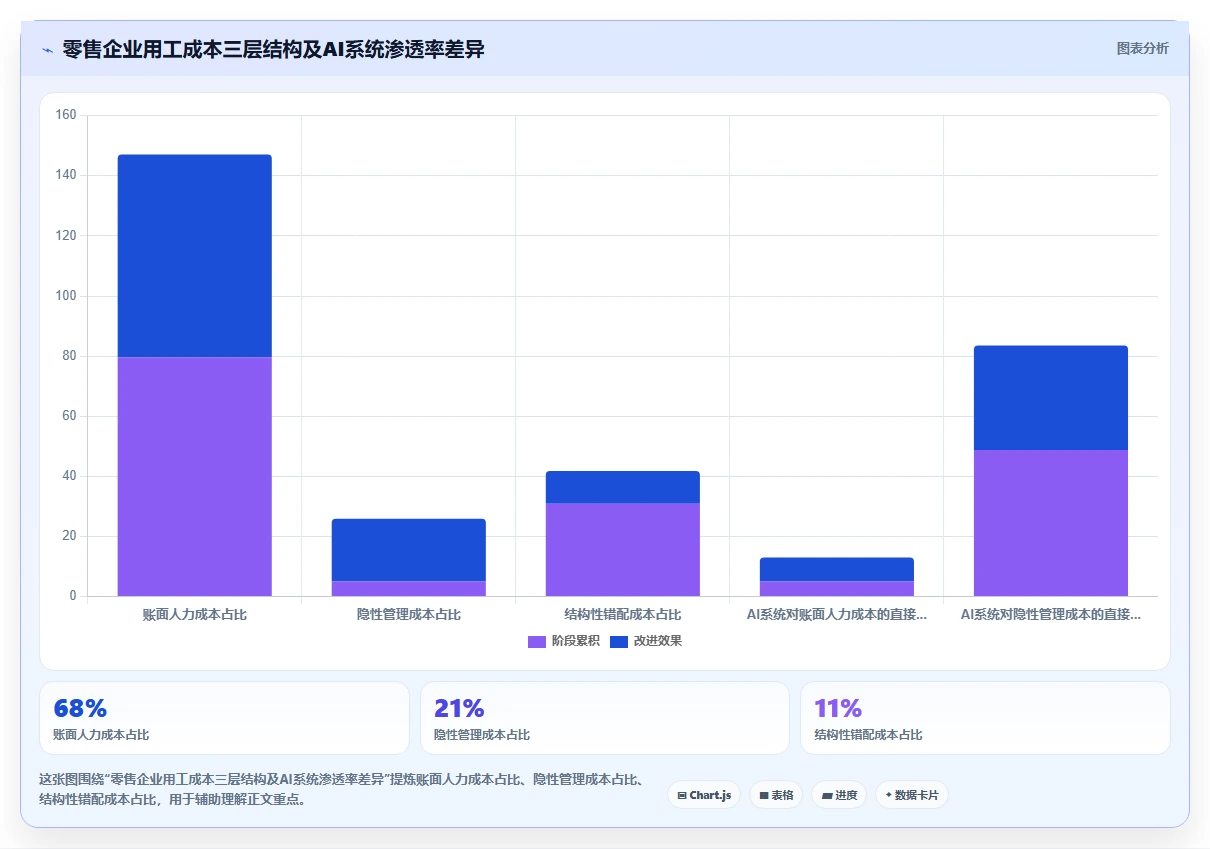The image size is (1210, 849).
Task: Click the x-axis label 结构性错配成本占比
Action: (623, 615)
